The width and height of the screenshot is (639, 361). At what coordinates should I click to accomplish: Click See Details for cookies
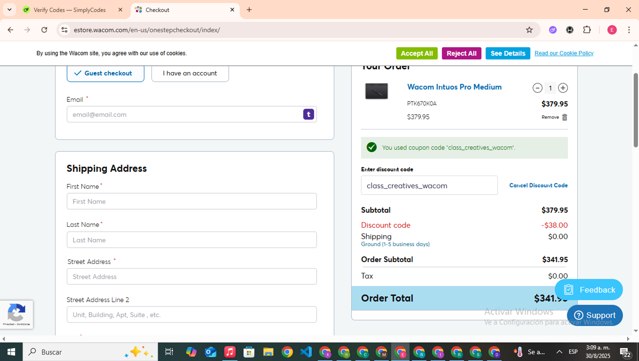(508, 53)
